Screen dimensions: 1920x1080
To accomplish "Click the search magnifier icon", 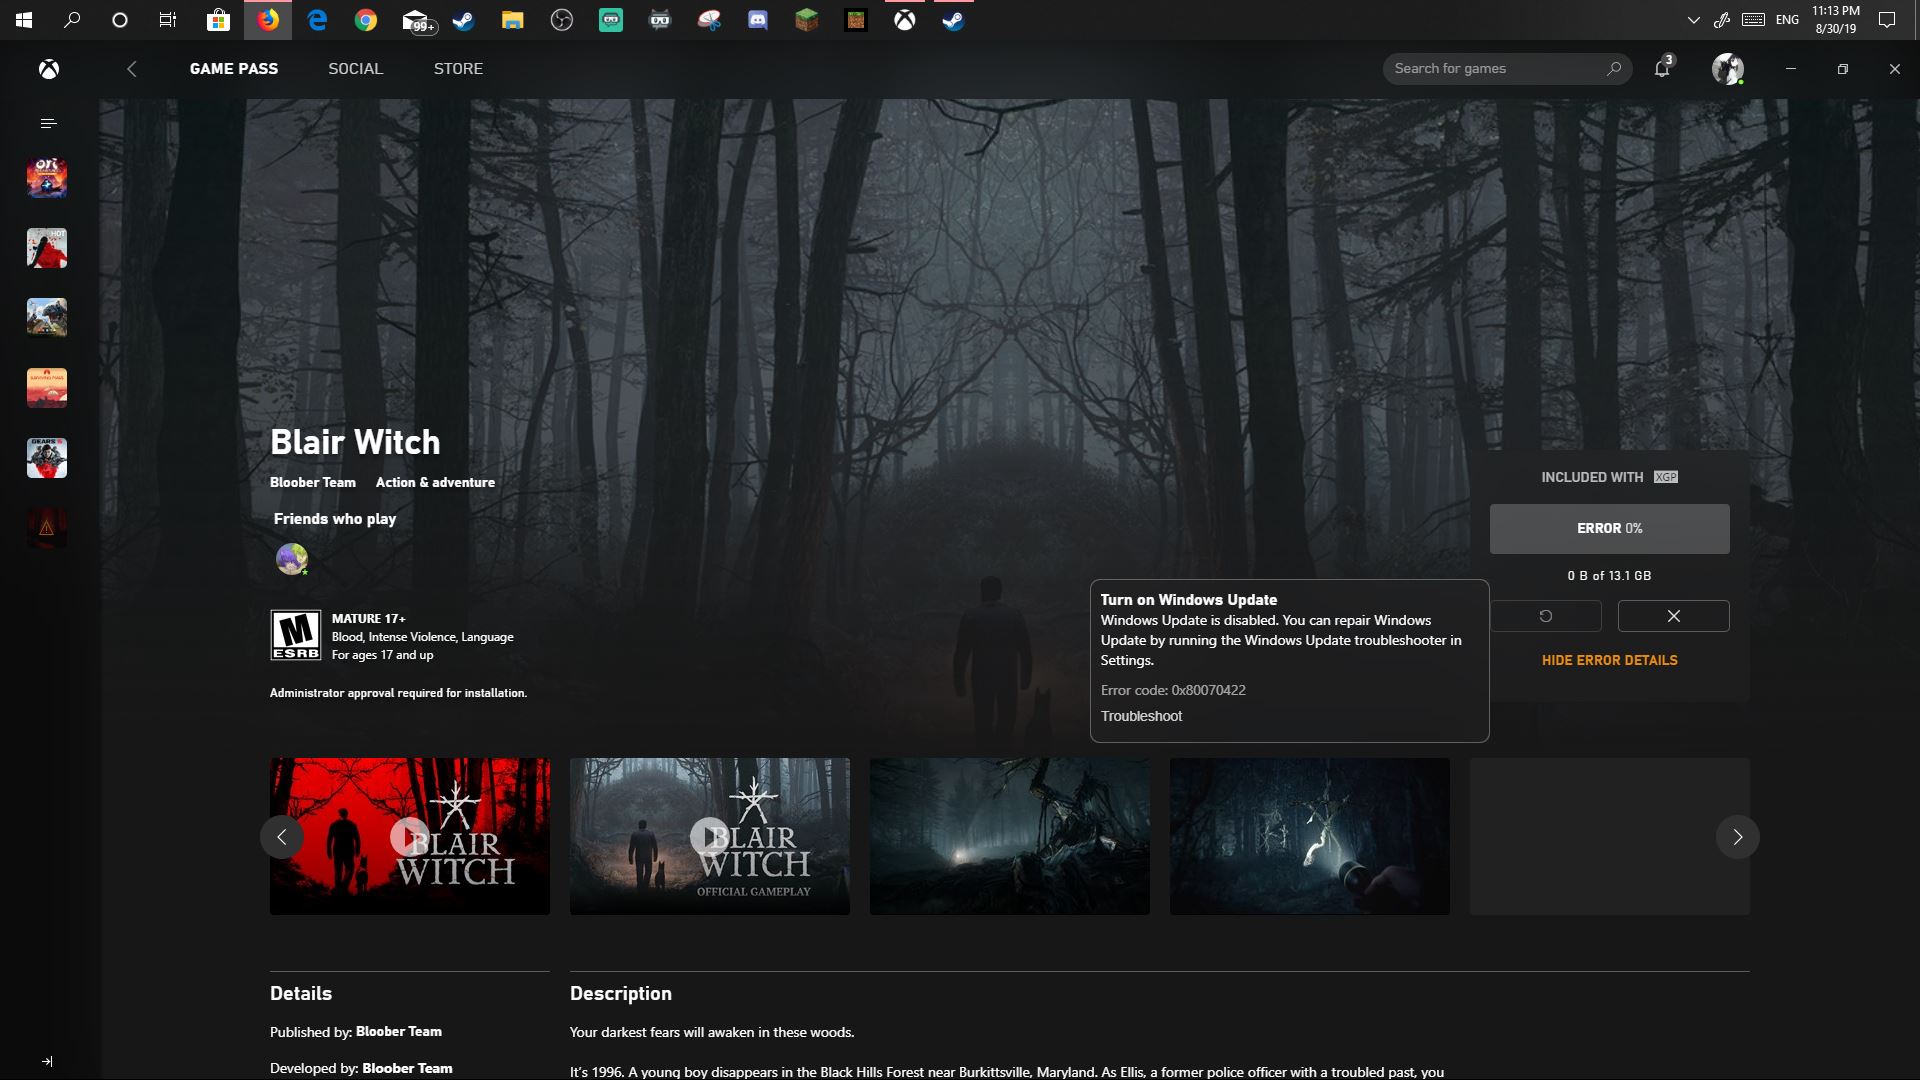I will coord(1613,69).
